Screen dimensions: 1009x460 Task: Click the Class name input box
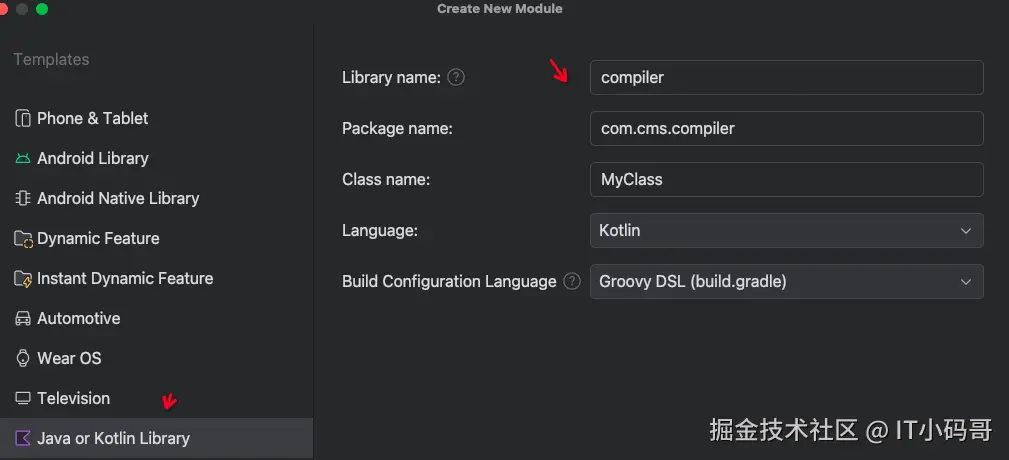[786, 179]
